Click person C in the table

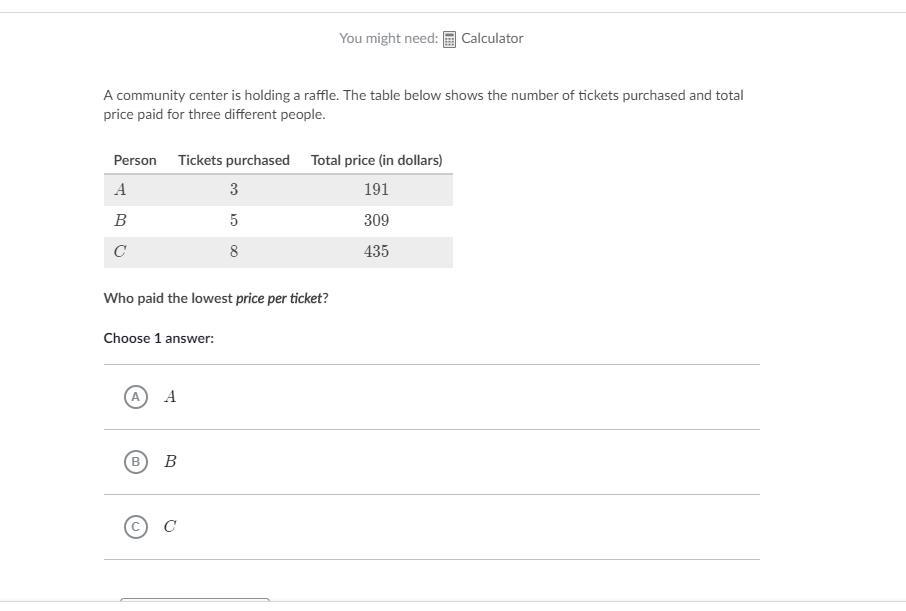[x=120, y=252]
